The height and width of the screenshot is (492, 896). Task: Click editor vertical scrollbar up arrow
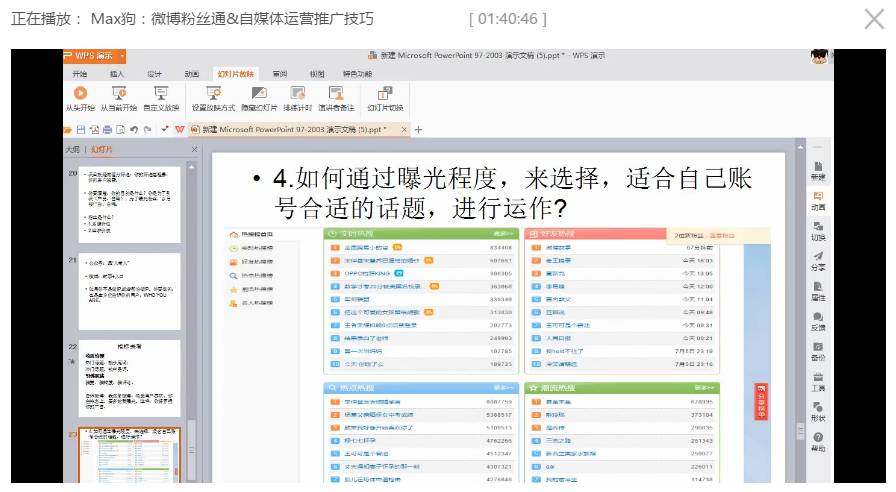[801, 147]
